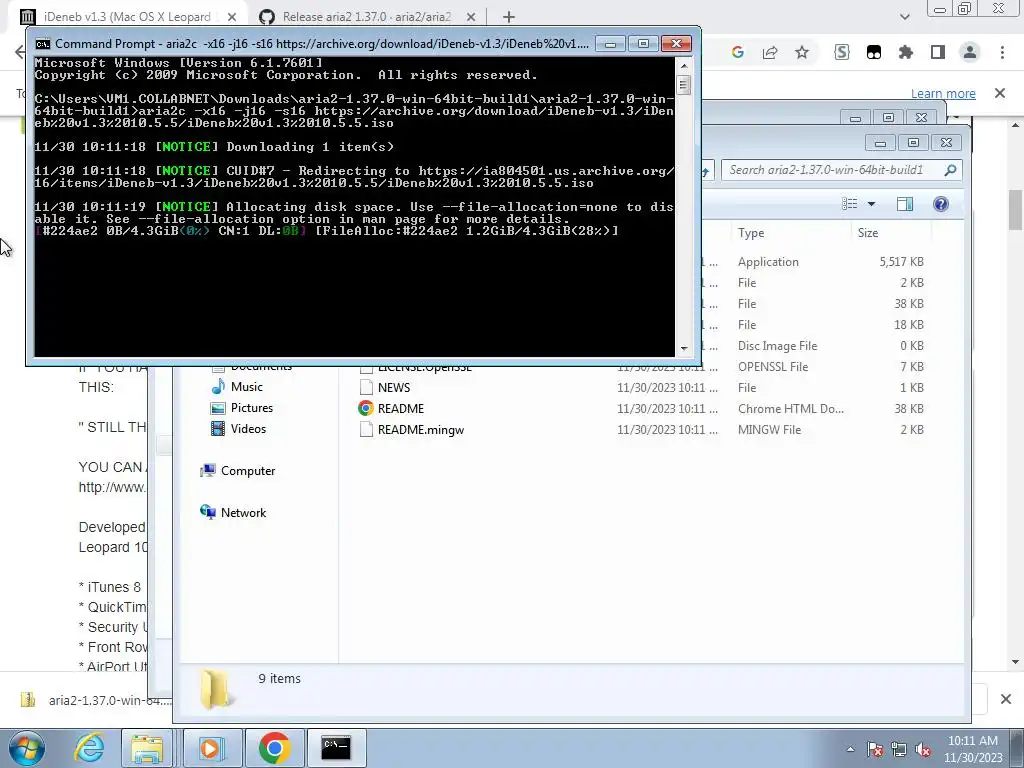Image resolution: width=1024 pixels, height=768 pixels.
Task: Show hidden tray icons arrow
Action: point(850,749)
